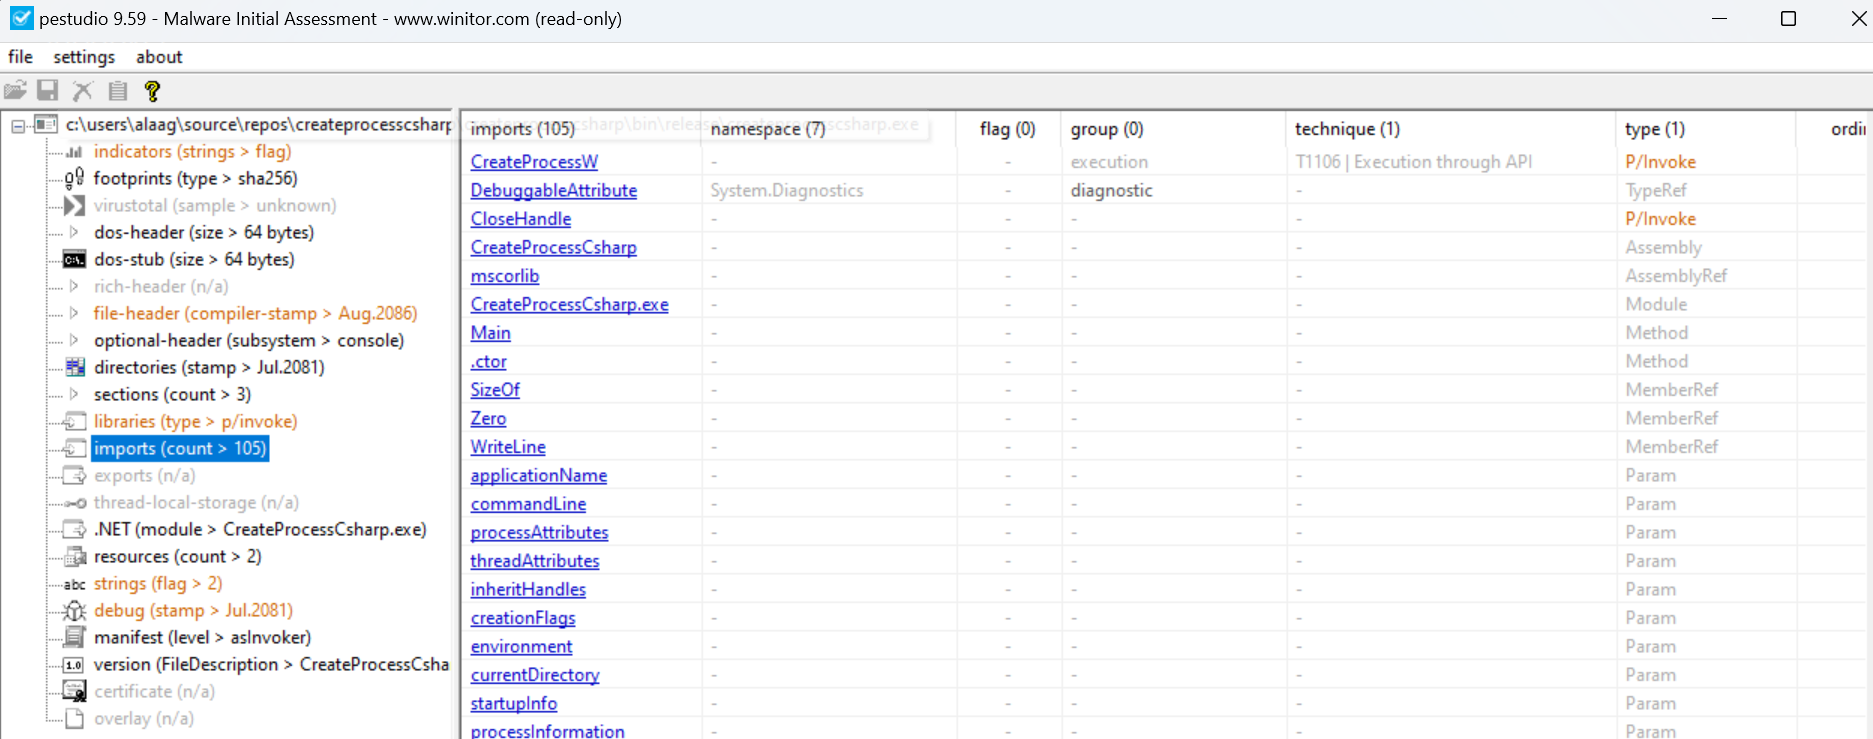Click the yellow question mark help icon
1873x739 pixels.
(152, 91)
